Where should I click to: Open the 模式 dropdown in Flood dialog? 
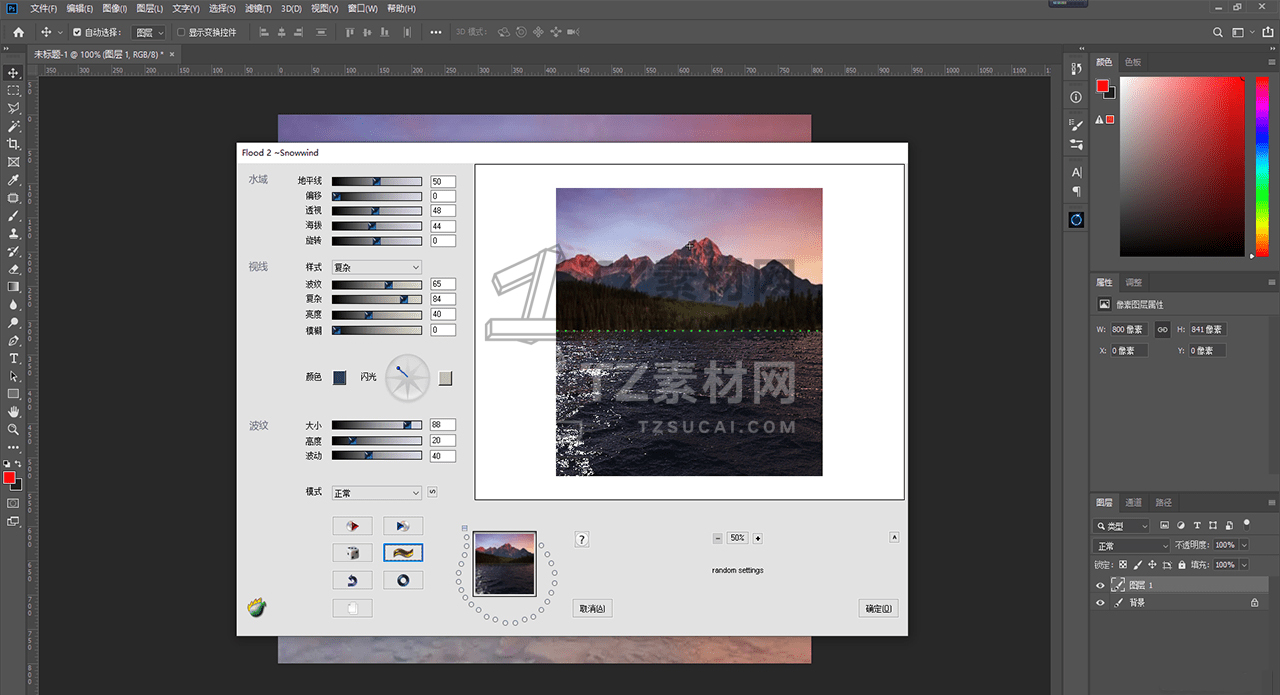pyautogui.click(x=376, y=493)
